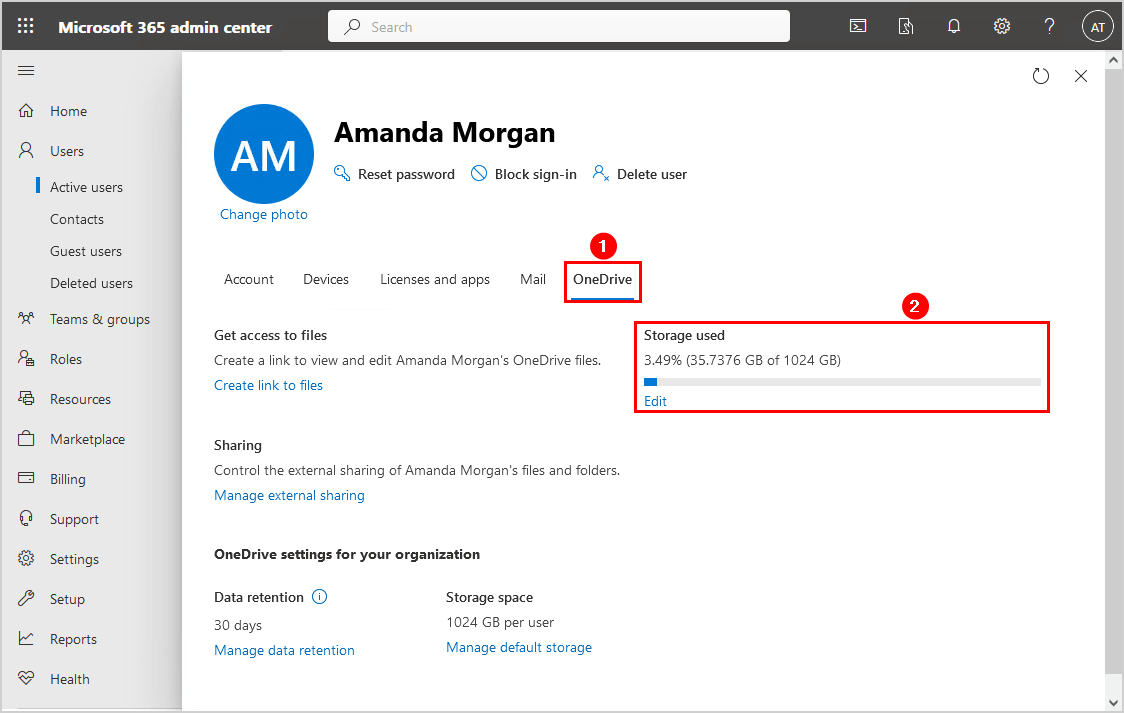Click the data retention info icon

(x=320, y=597)
